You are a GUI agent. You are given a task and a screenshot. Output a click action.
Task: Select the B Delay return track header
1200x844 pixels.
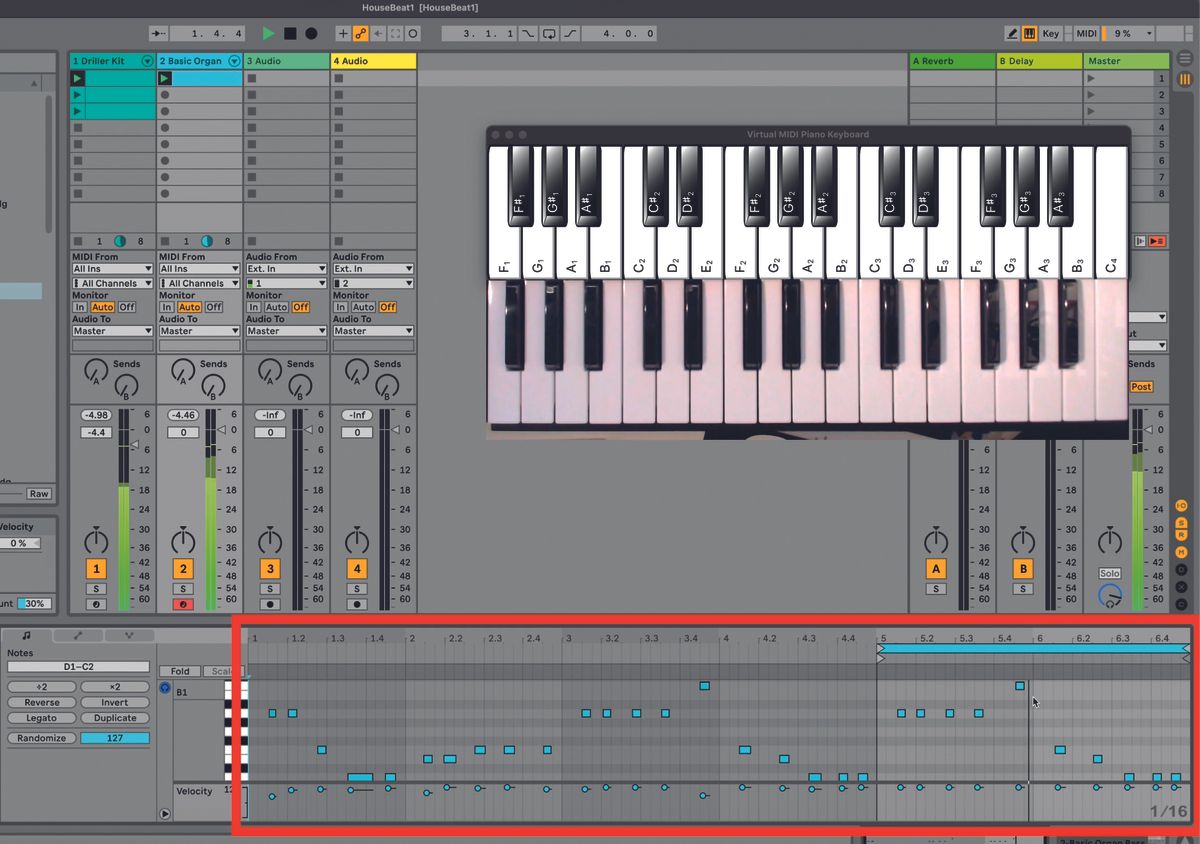pos(1040,61)
